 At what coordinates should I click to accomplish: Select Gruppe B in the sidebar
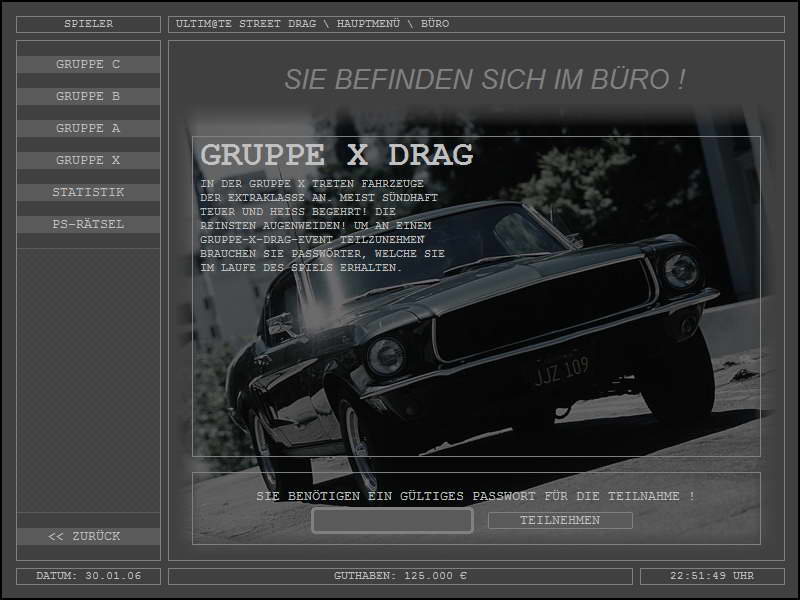pos(88,96)
